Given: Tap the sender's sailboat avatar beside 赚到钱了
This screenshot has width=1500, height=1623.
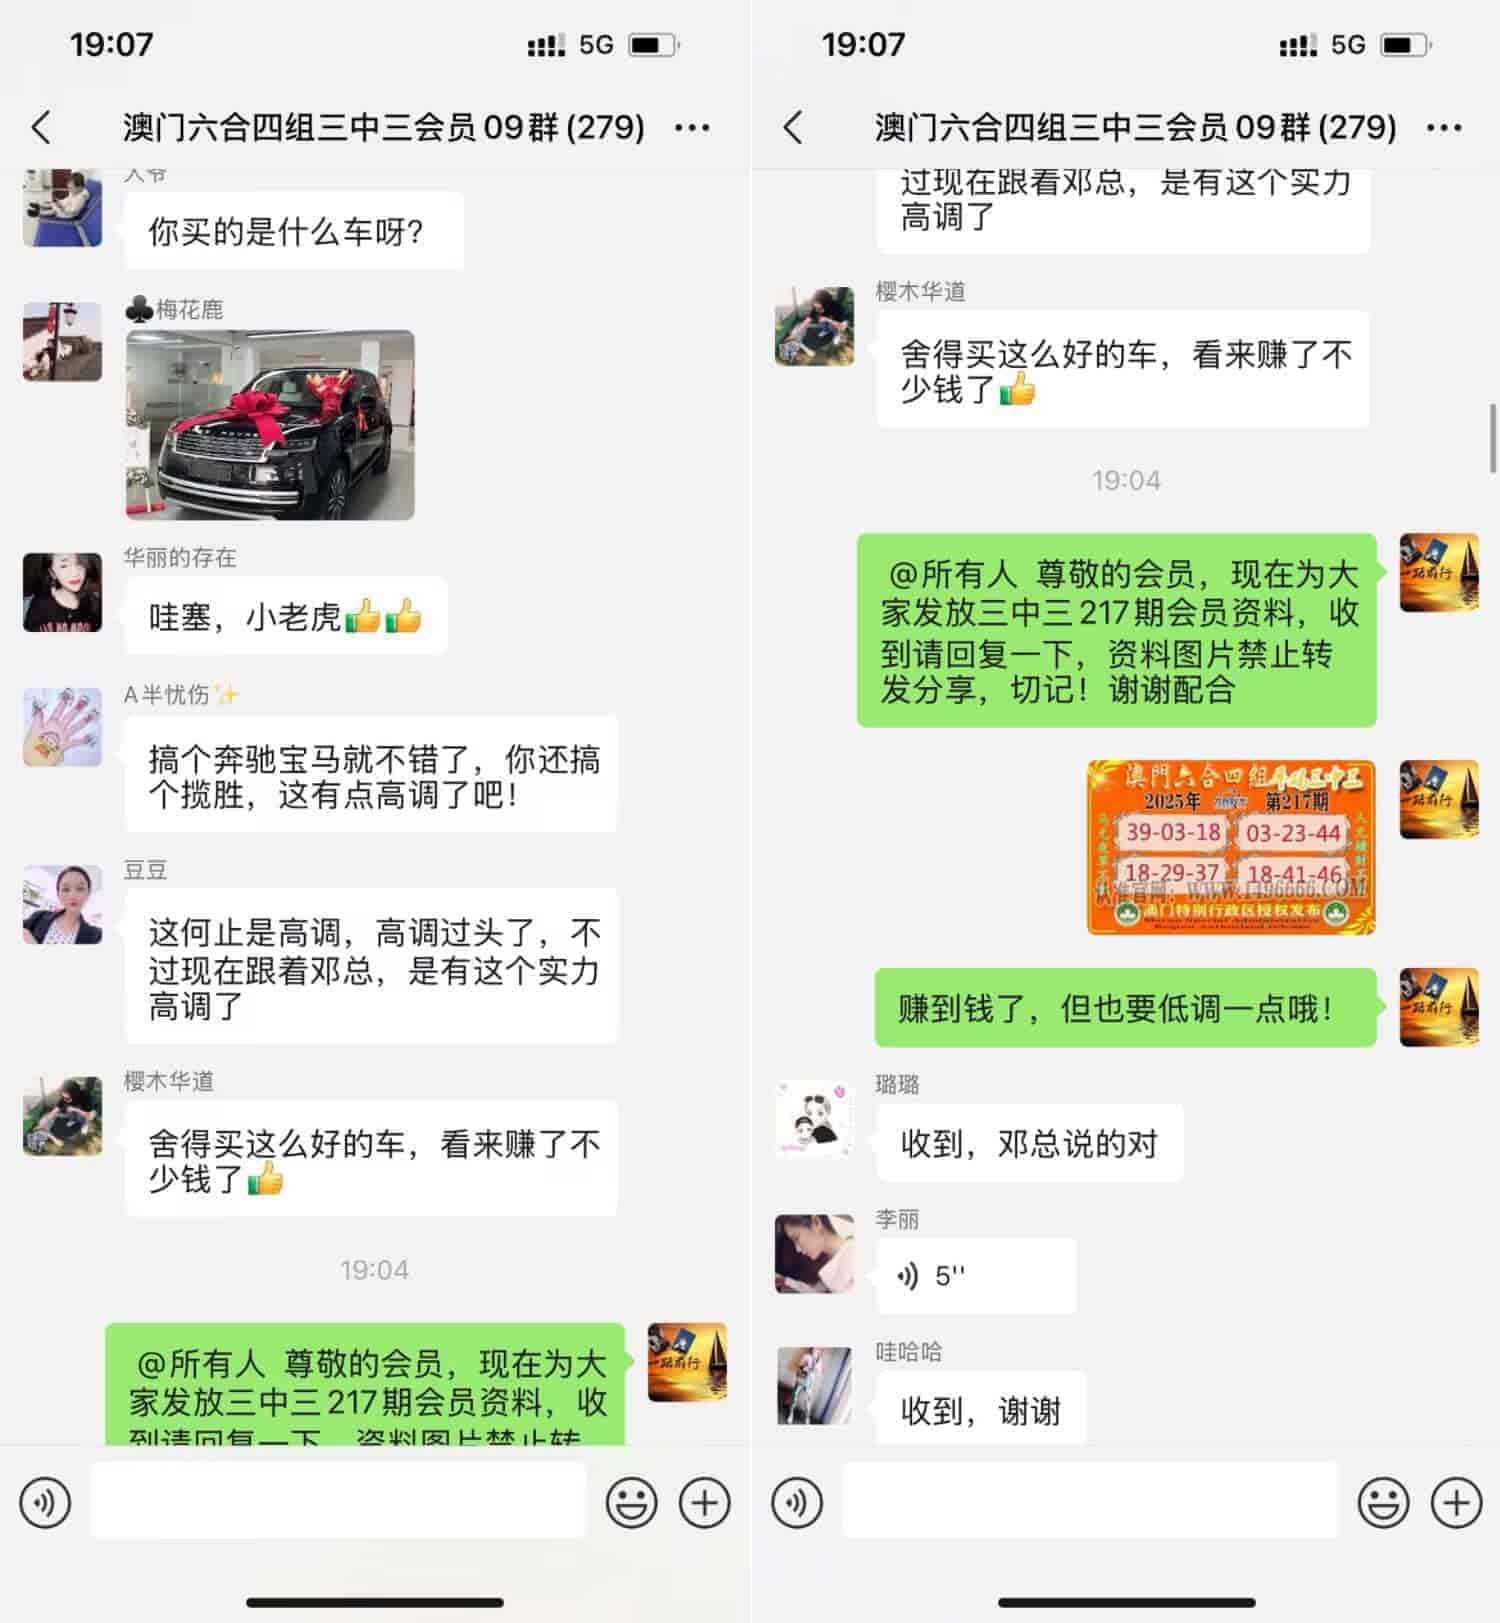Looking at the screenshot, I should [x=1439, y=1007].
